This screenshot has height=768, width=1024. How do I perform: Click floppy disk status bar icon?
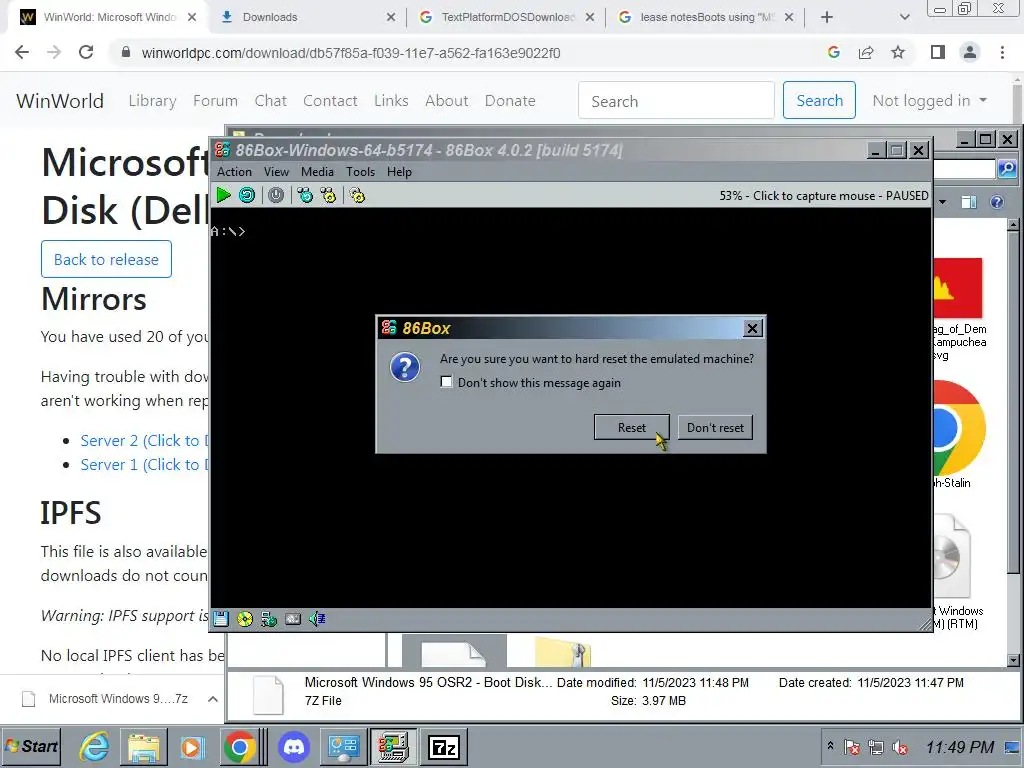[x=221, y=618]
